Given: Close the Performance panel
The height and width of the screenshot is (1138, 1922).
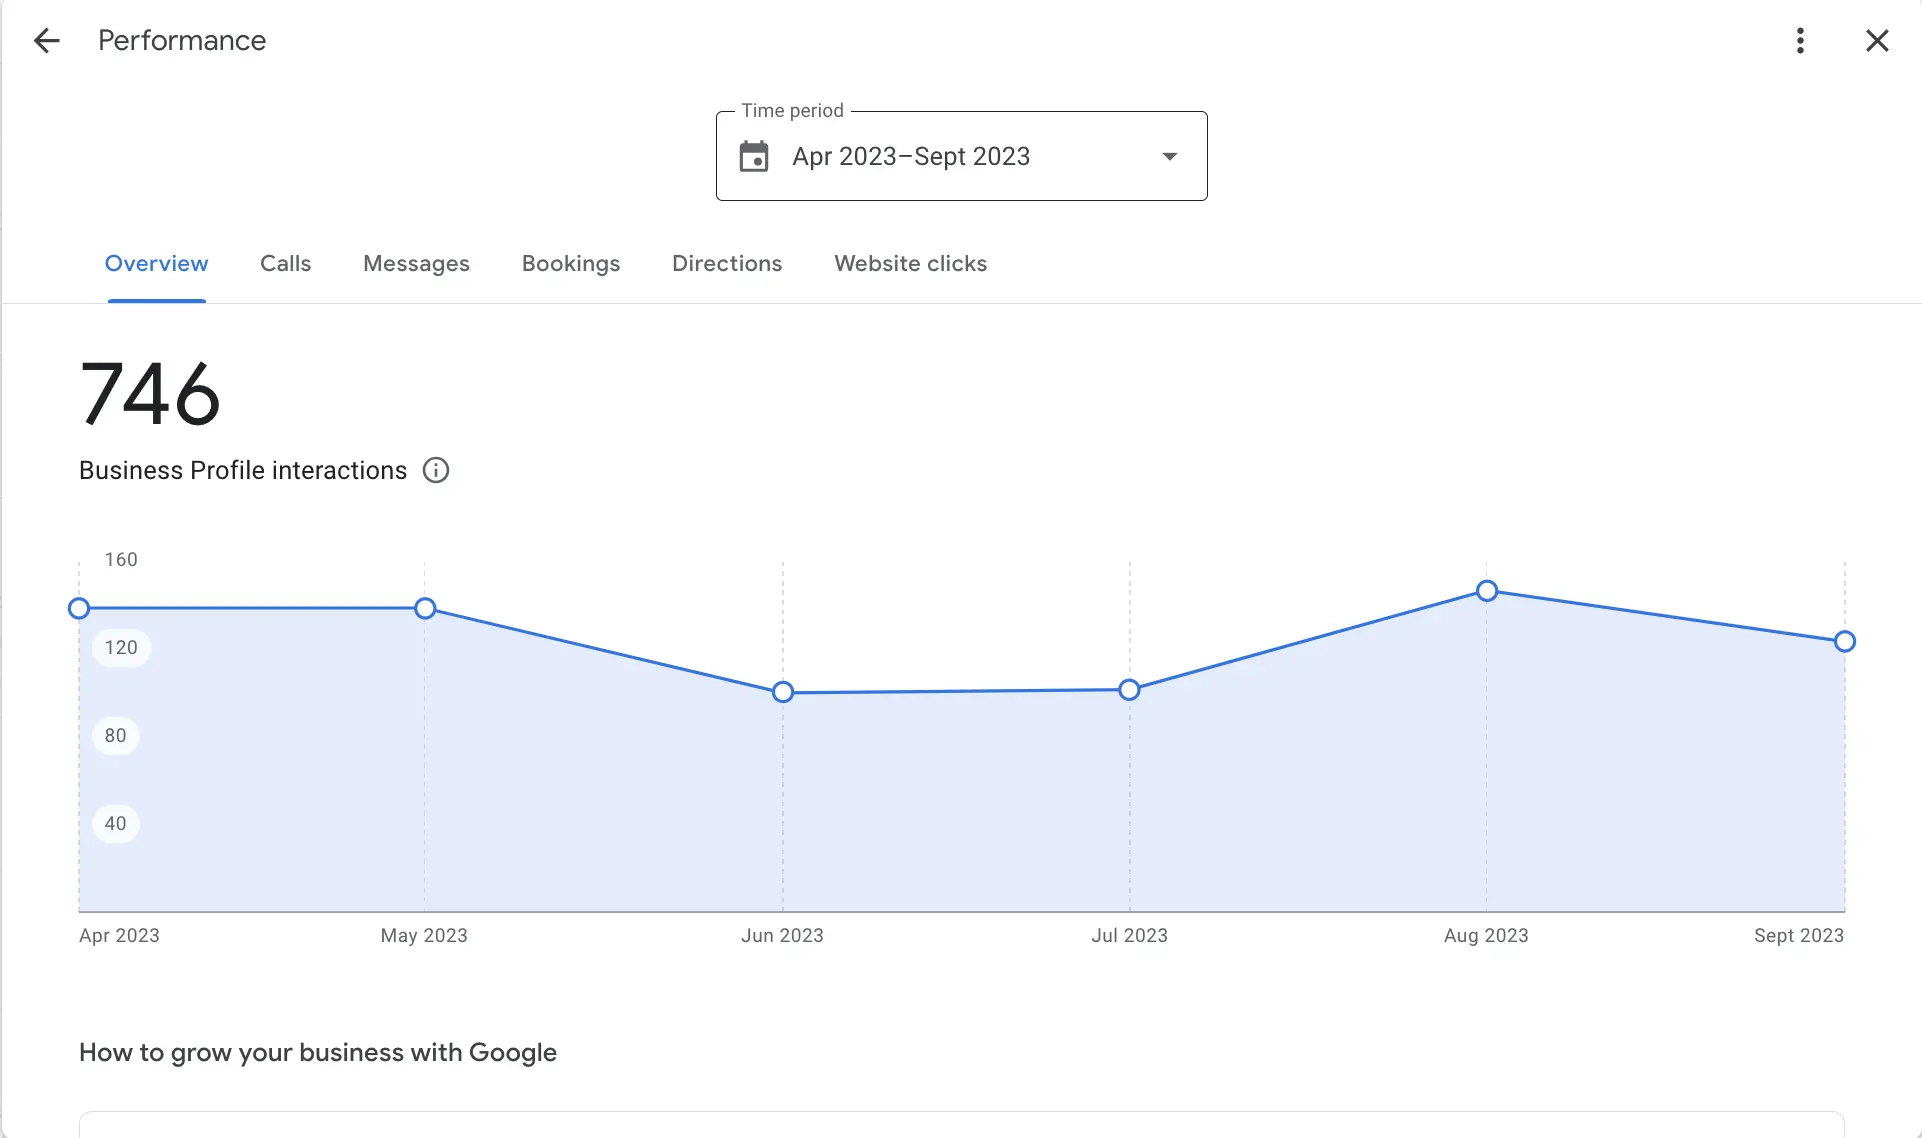Looking at the screenshot, I should click(x=1877, y=41).
